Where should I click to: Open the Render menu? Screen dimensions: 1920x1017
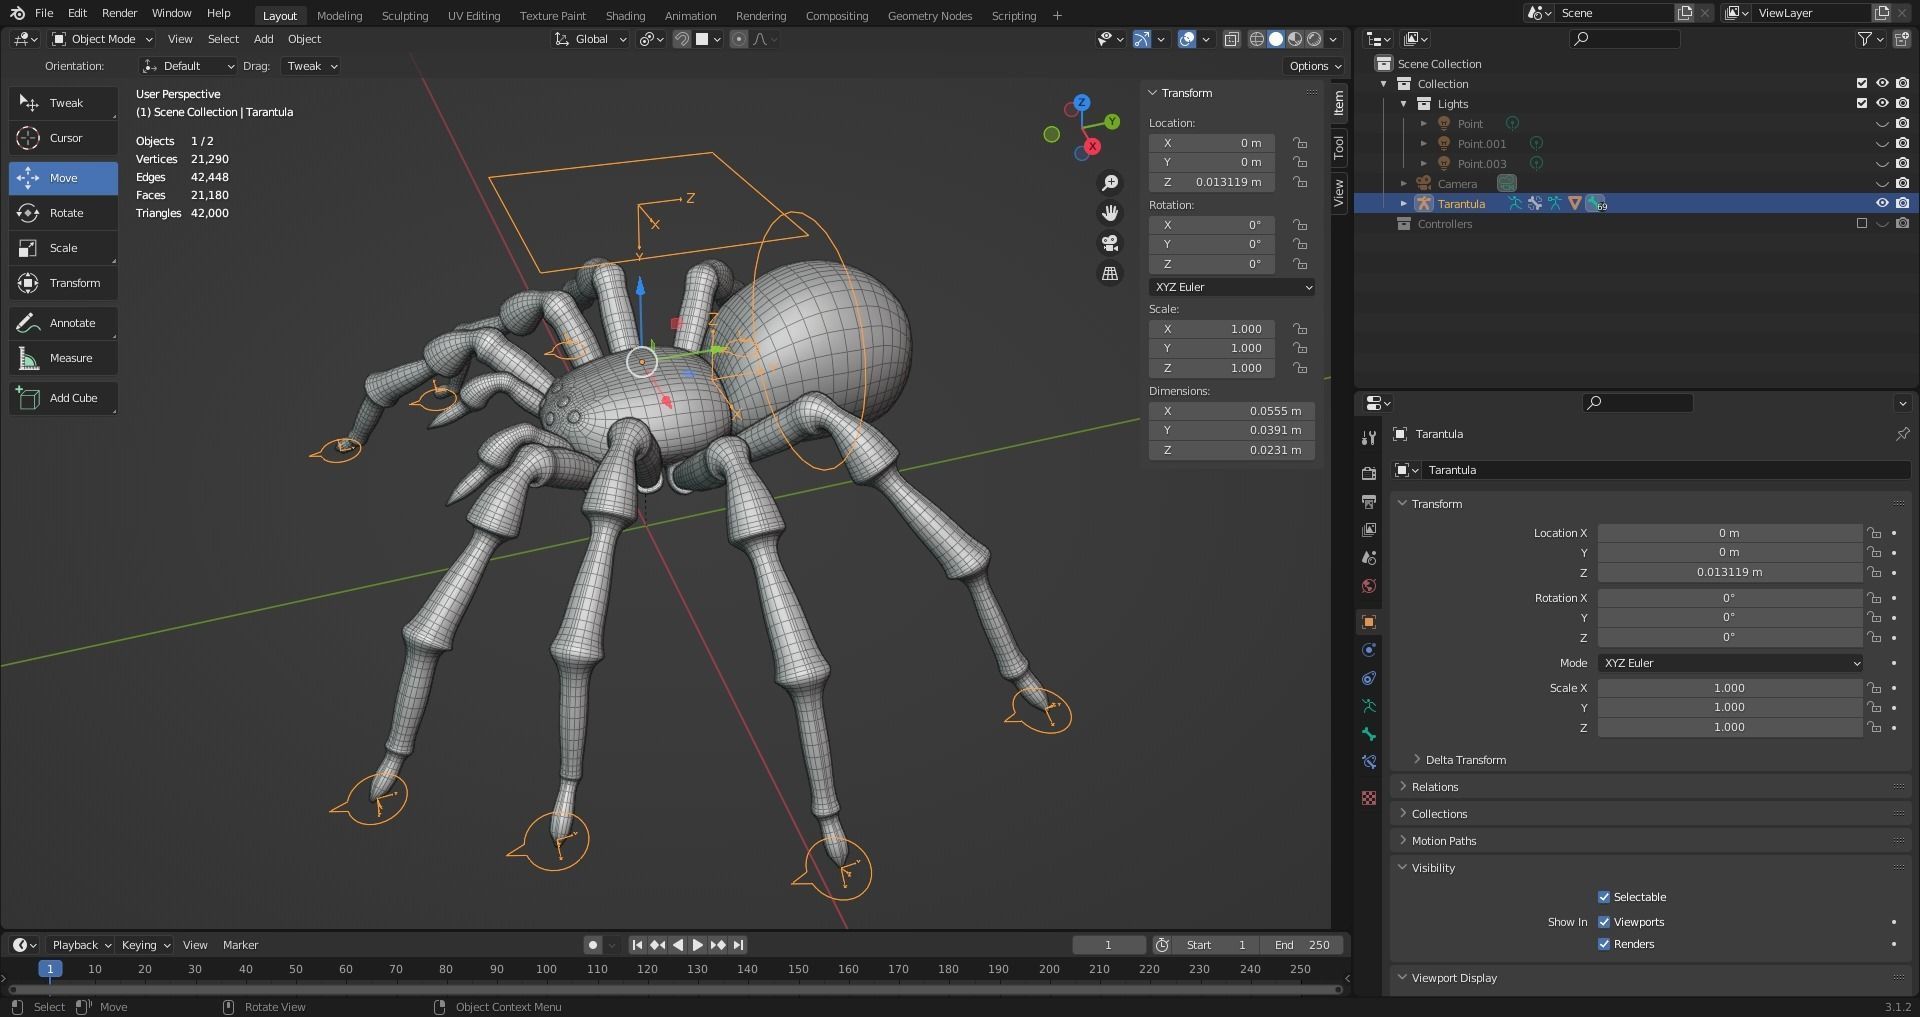coord(119,13)
